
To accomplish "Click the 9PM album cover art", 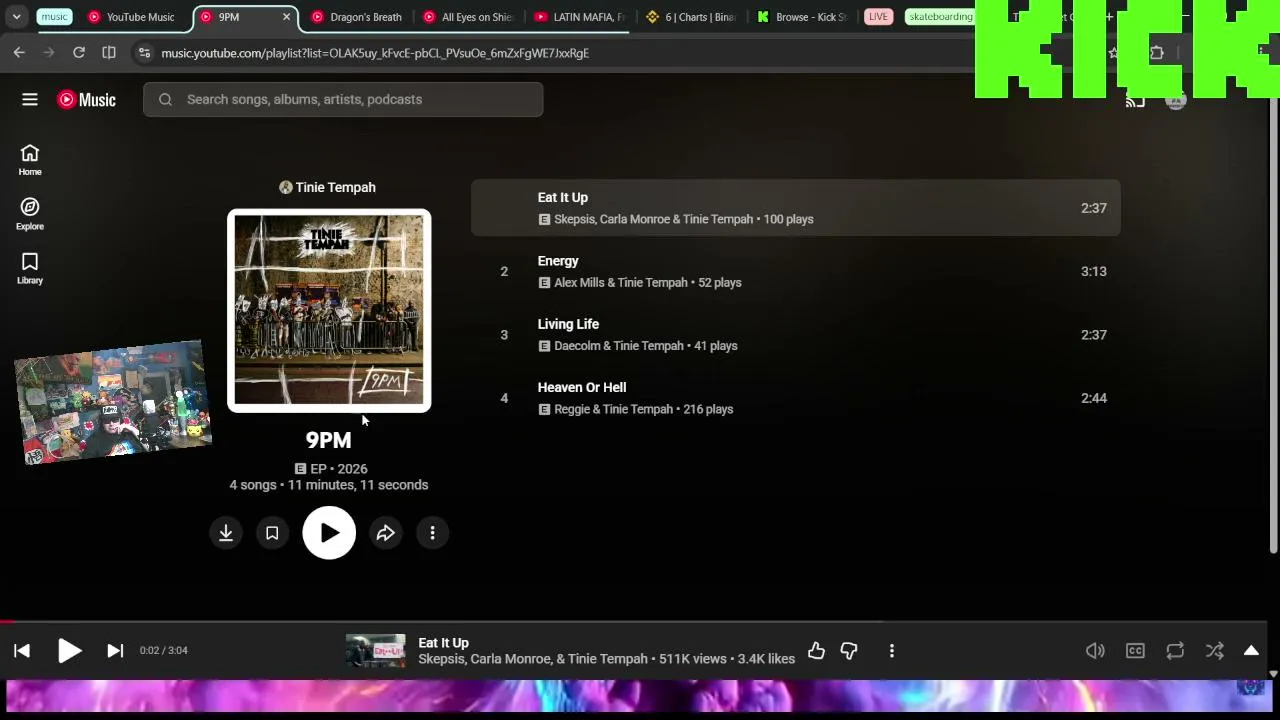I will coord(329,310).
